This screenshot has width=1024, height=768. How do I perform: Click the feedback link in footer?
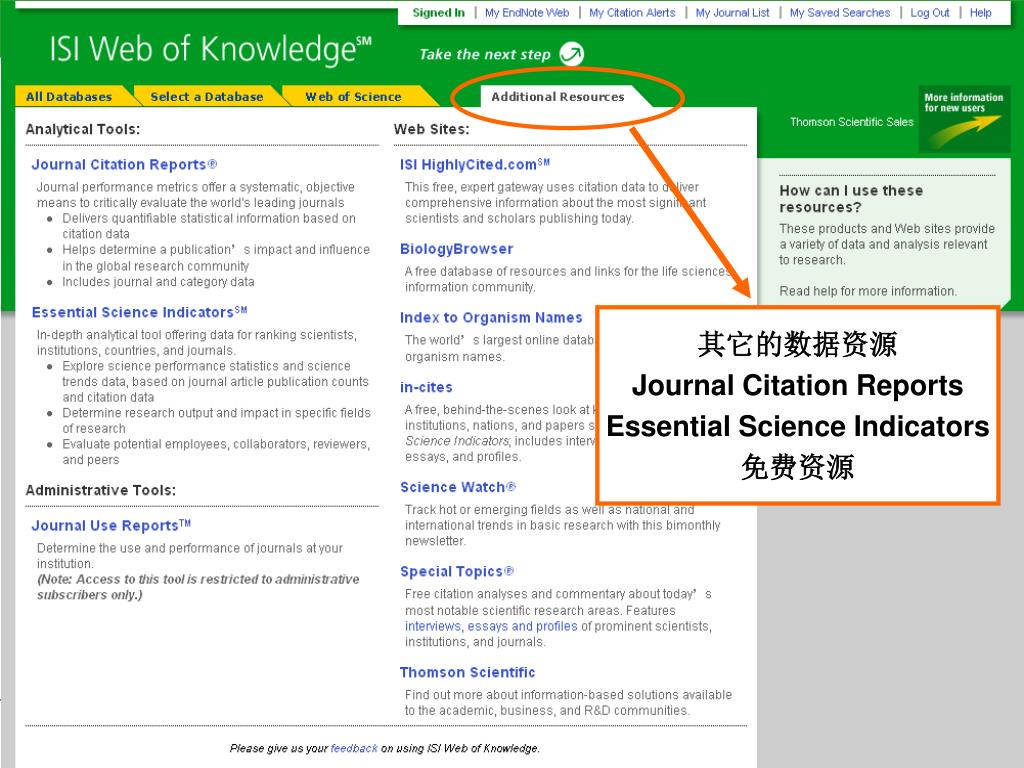click(354, 748)
